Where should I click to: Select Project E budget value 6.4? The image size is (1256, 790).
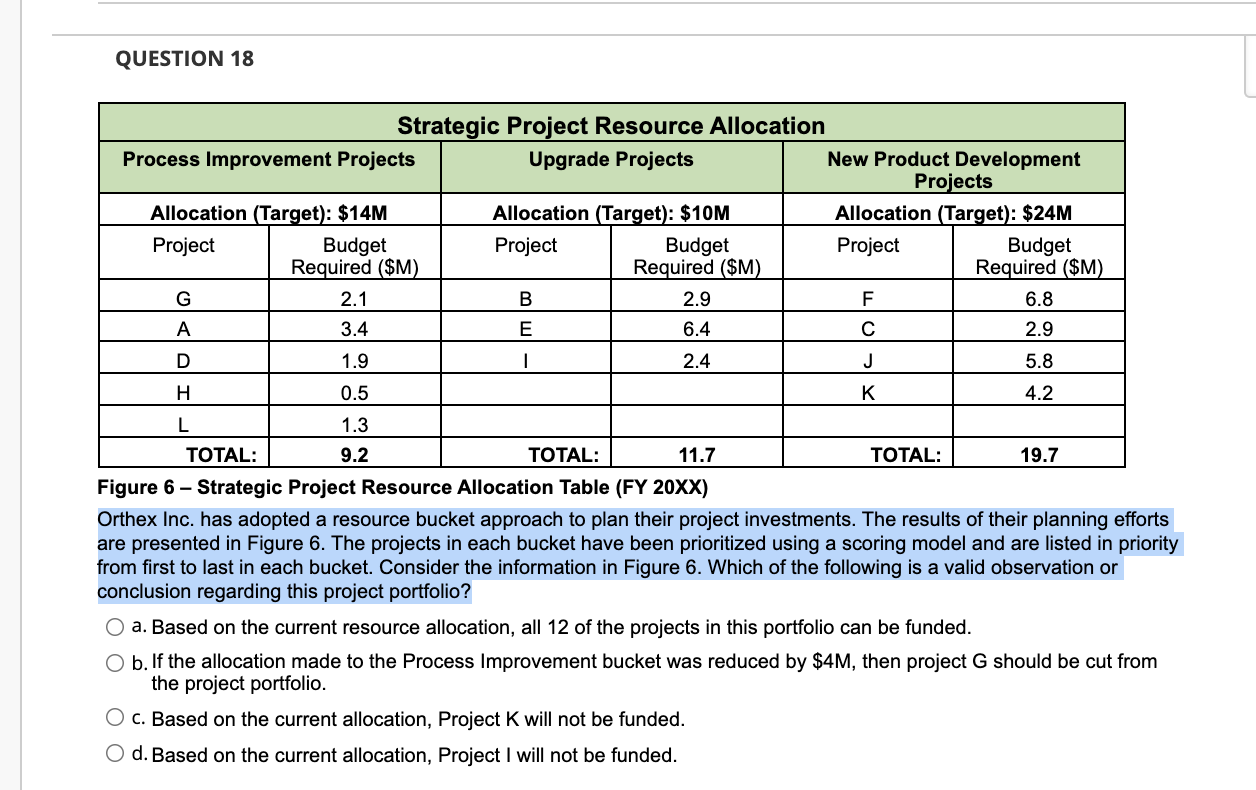697,326
